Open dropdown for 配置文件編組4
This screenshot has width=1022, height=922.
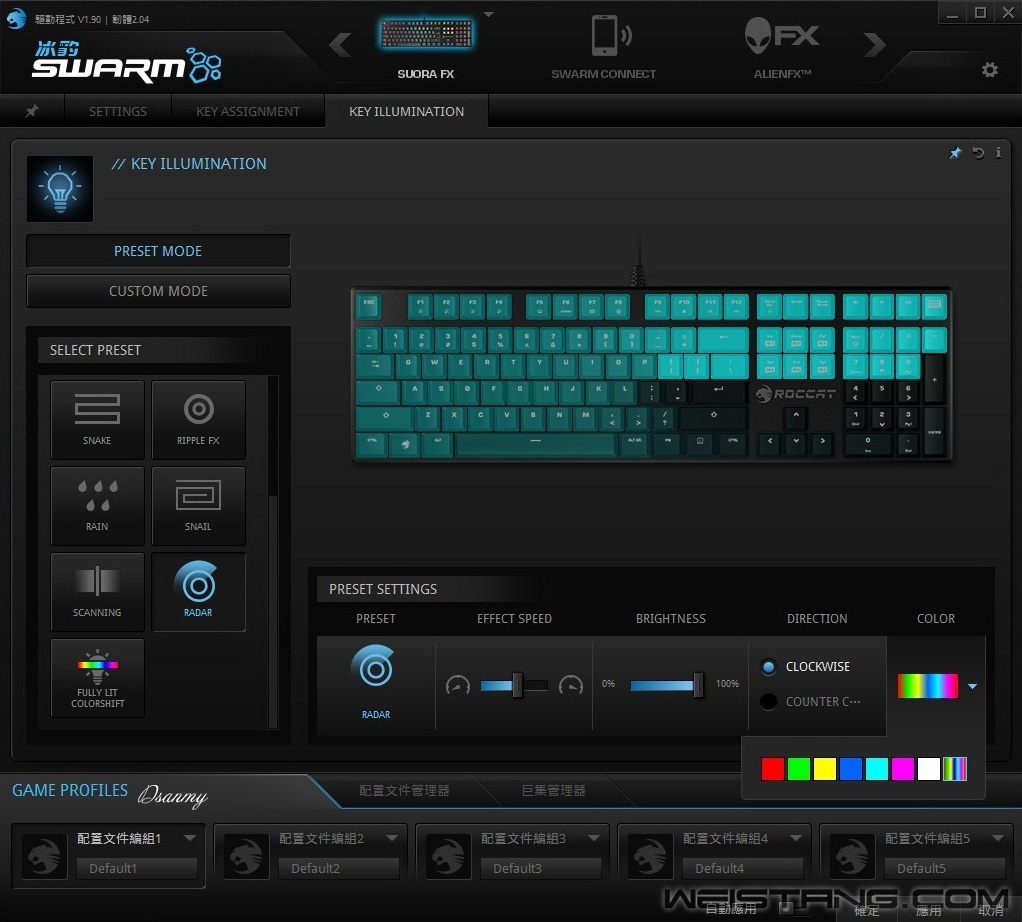coord(796,838)
